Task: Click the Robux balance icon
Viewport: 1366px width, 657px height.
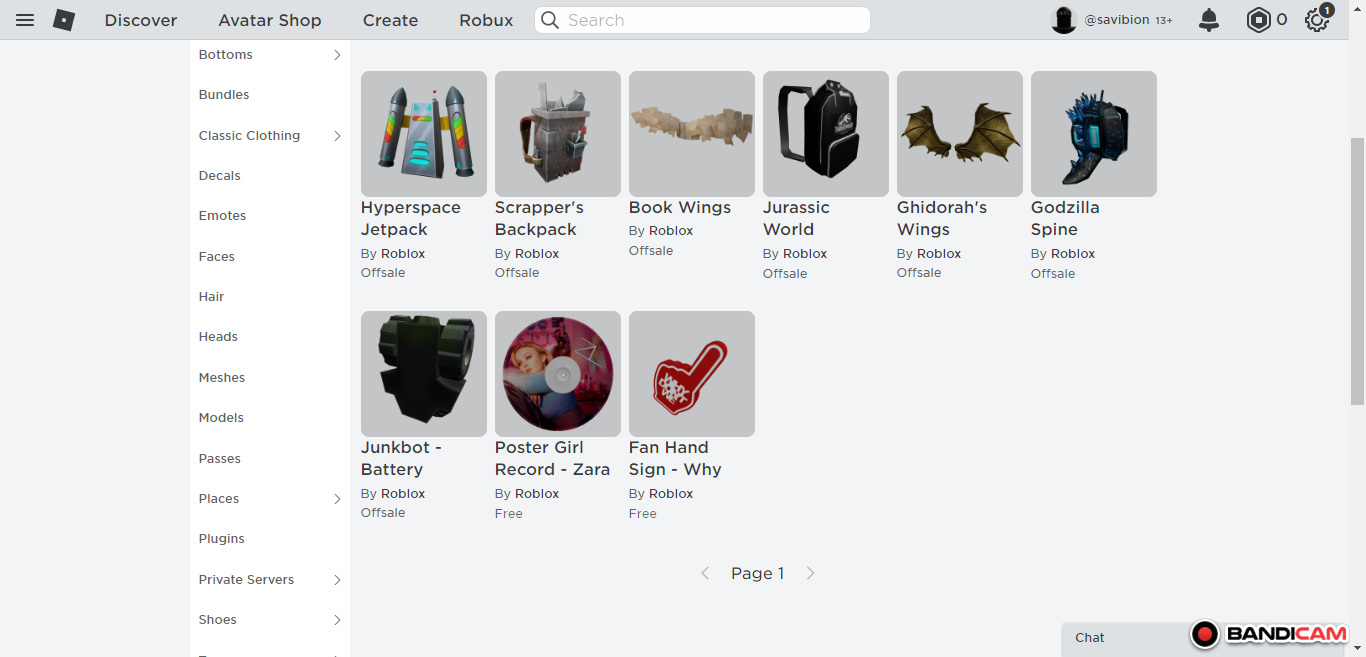Action: pyautogui.click(x=1258, y=20)
